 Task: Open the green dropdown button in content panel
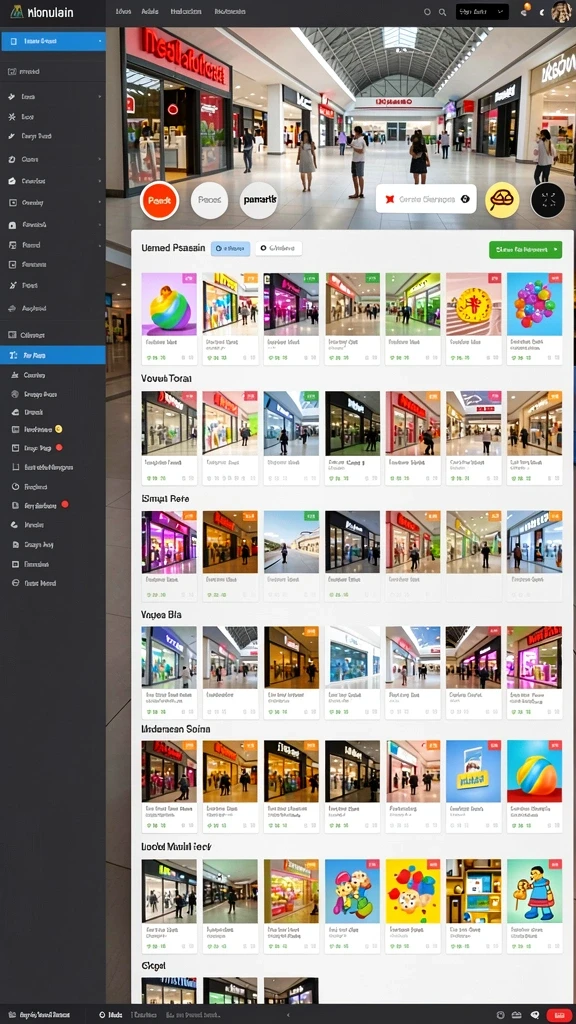point(525,249)
